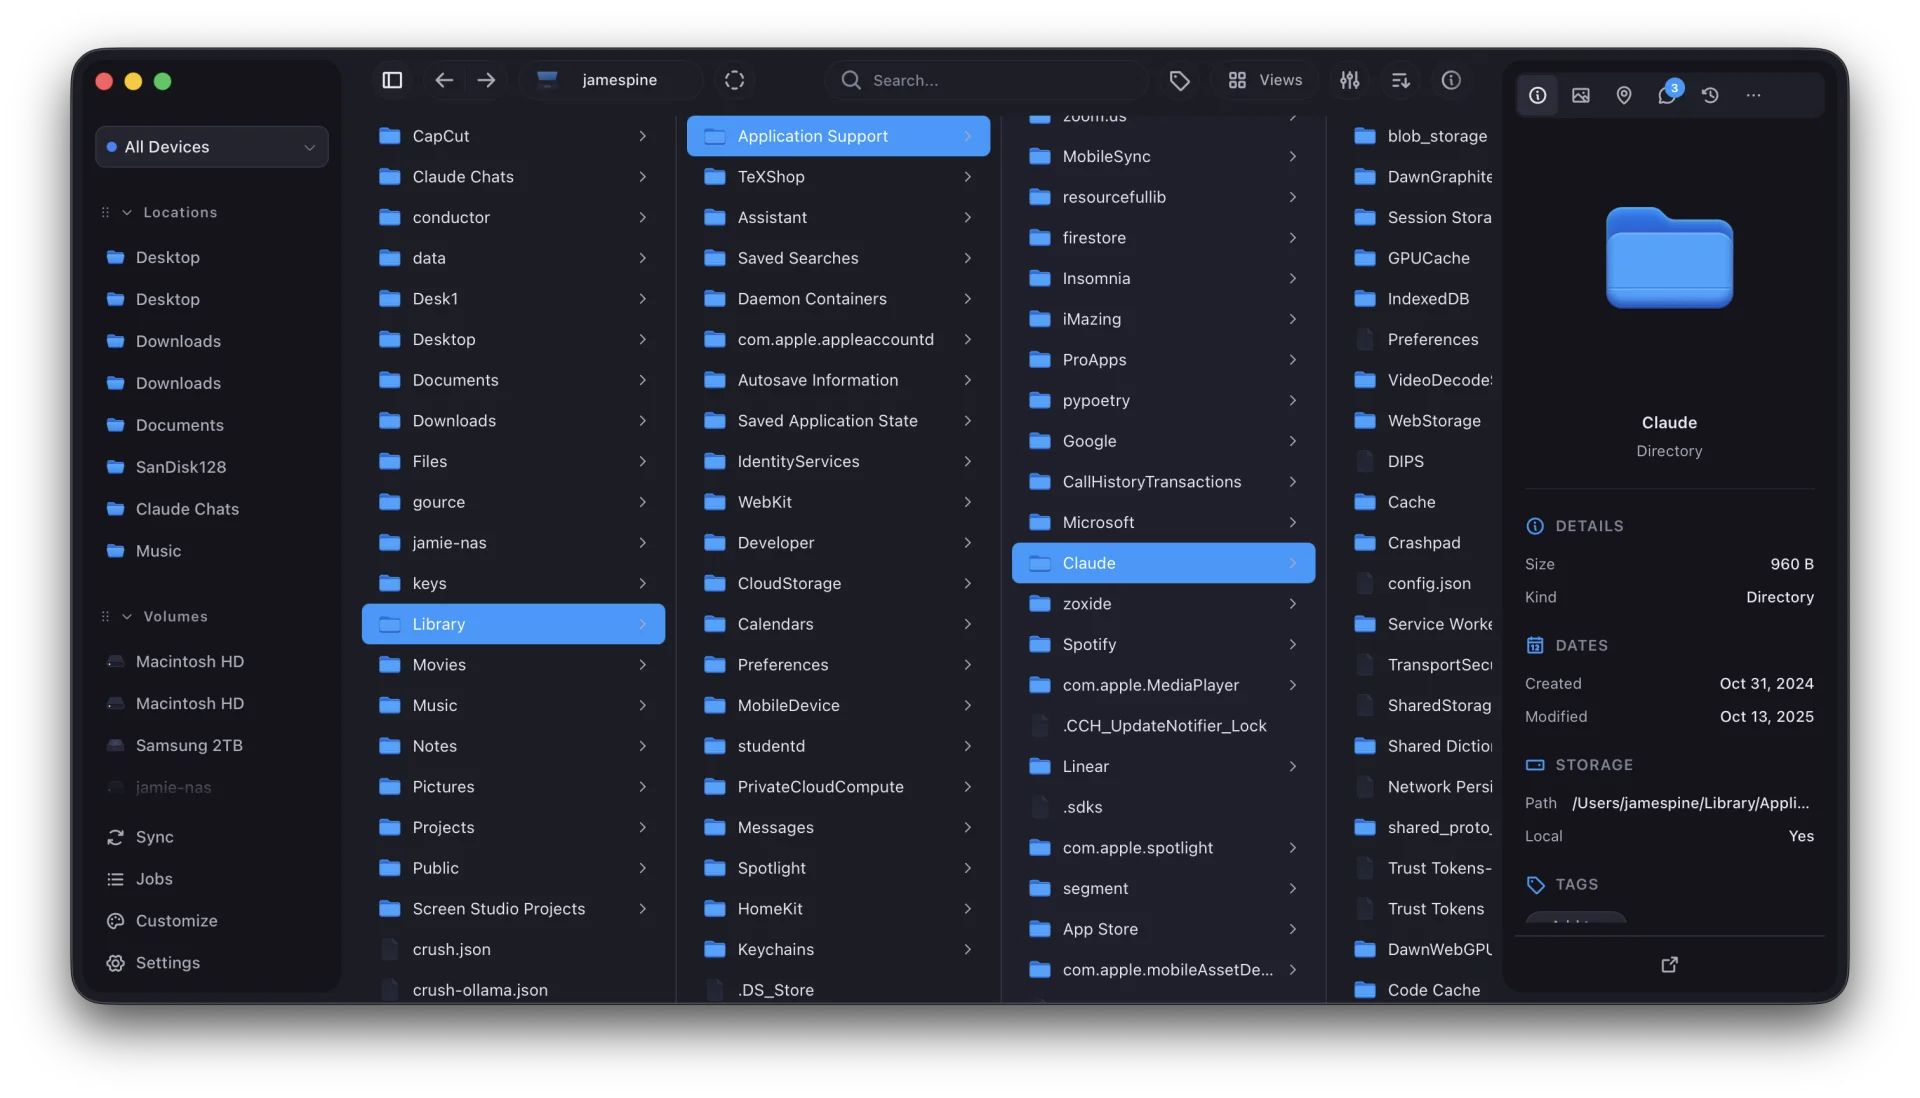Open the All Devices dropdown

(x=211, y=146)
